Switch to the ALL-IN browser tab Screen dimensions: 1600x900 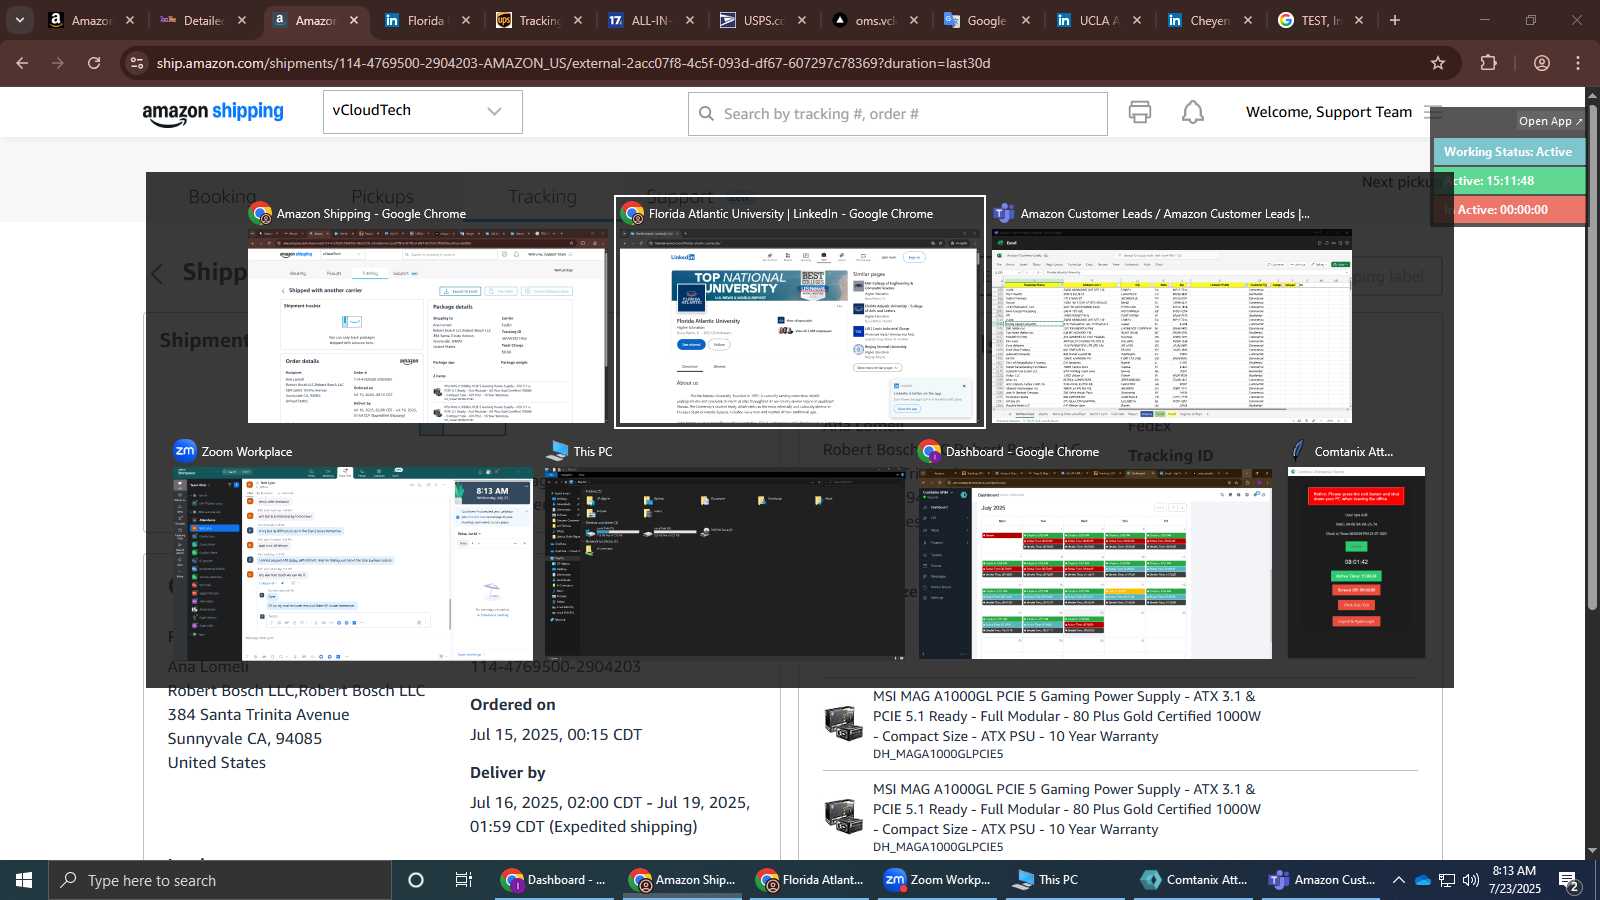click(x=651, y=20)
